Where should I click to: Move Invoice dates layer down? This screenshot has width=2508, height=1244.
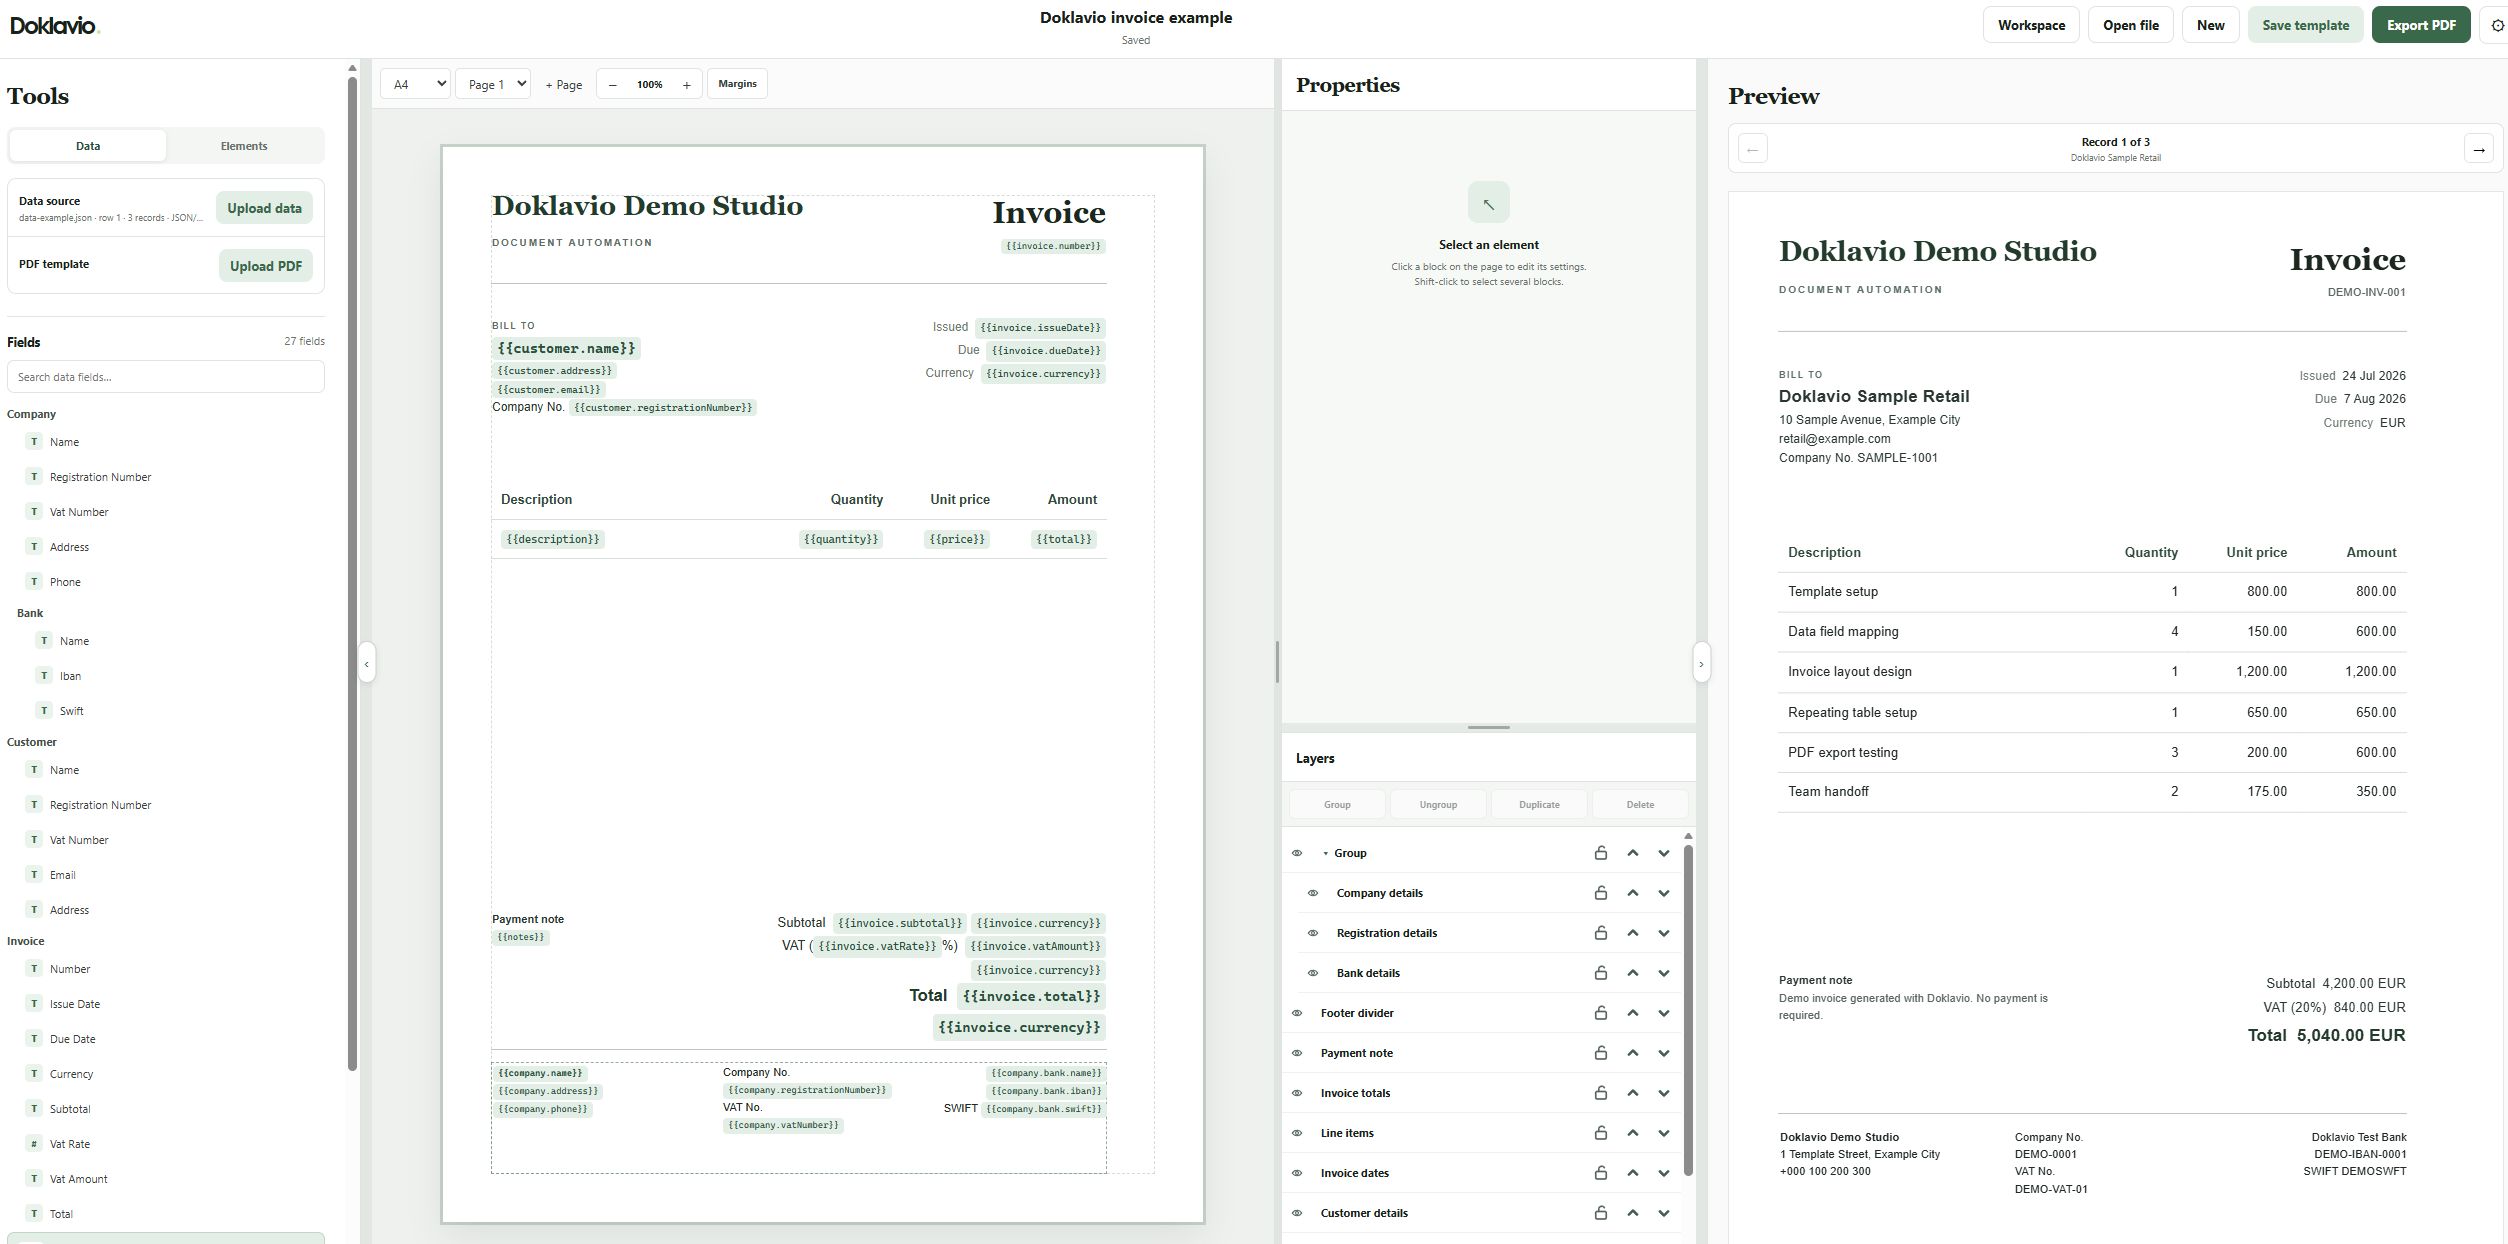(x=1664, y=1173)
